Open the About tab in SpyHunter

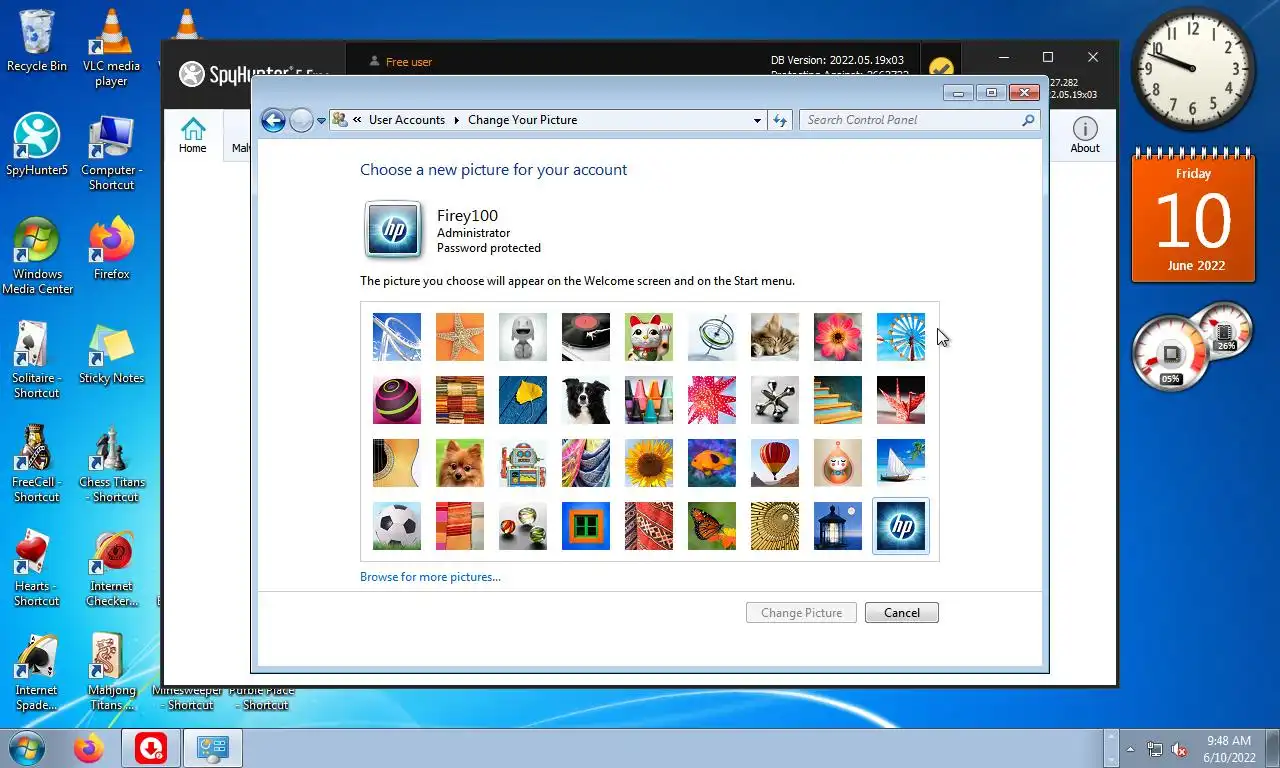pyautogui.click(x=1085, y=136)
